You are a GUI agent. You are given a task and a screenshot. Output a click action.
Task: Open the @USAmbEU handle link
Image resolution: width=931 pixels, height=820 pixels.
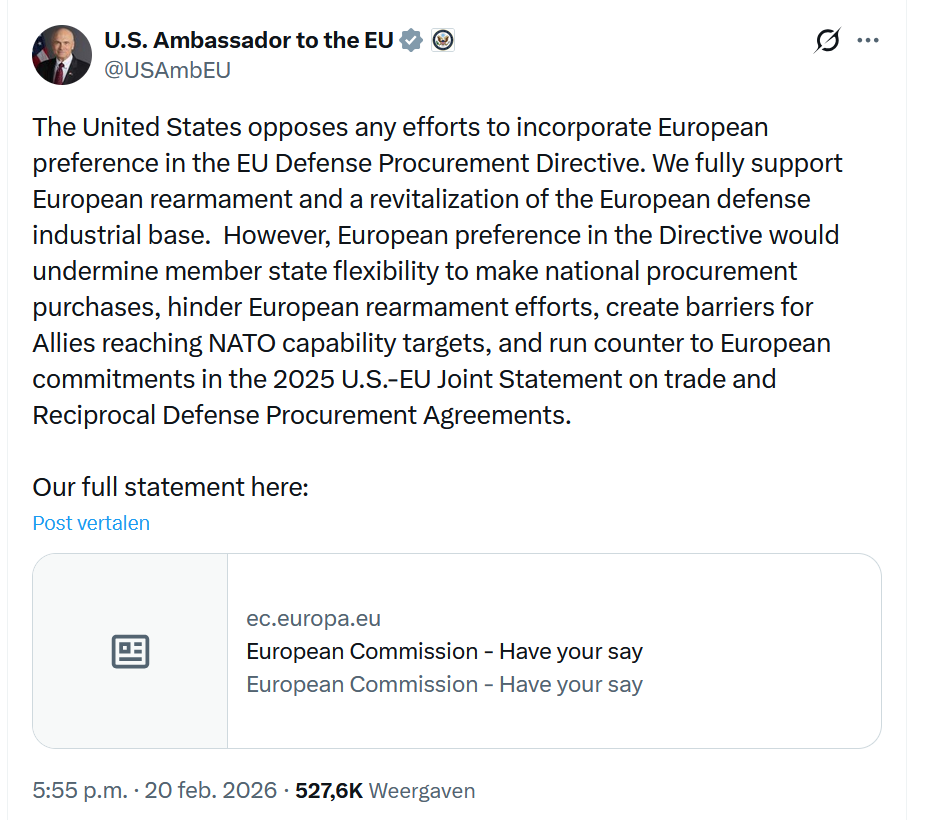(x=167, y=70)
